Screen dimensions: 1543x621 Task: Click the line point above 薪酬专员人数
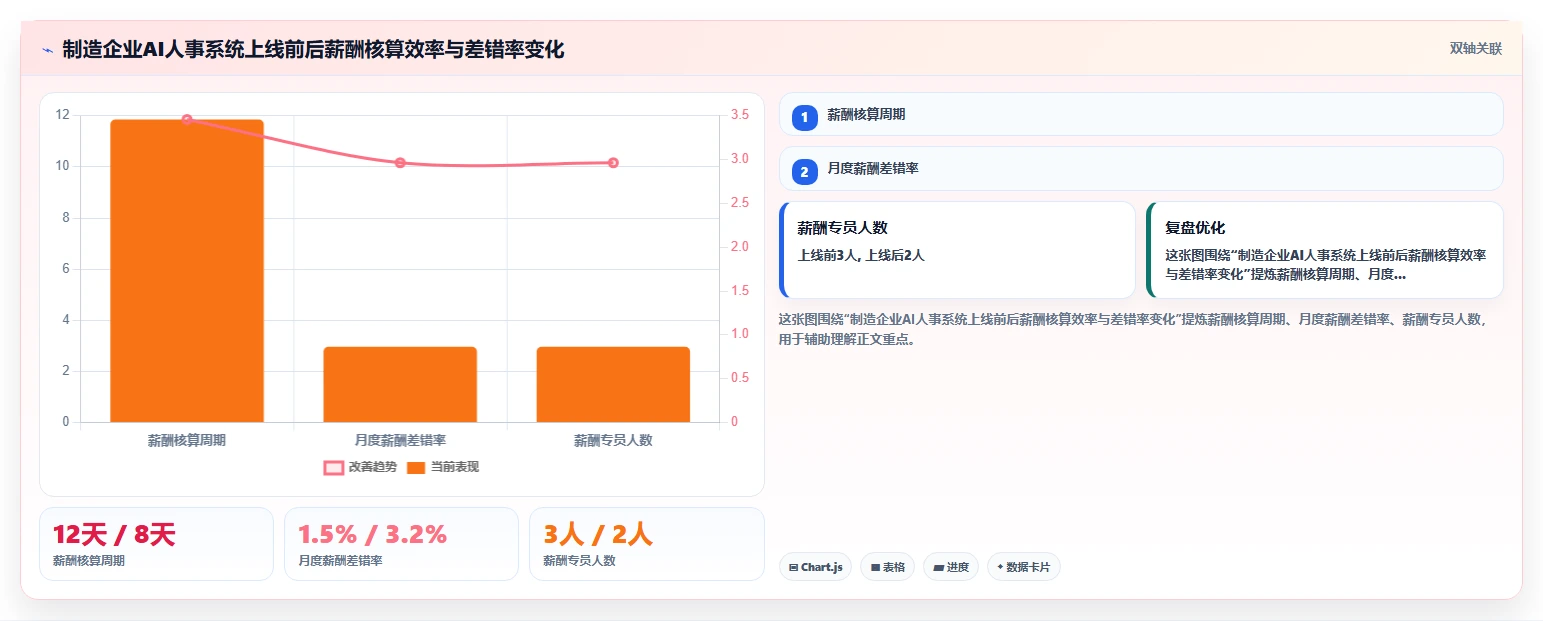coord(613,163)
